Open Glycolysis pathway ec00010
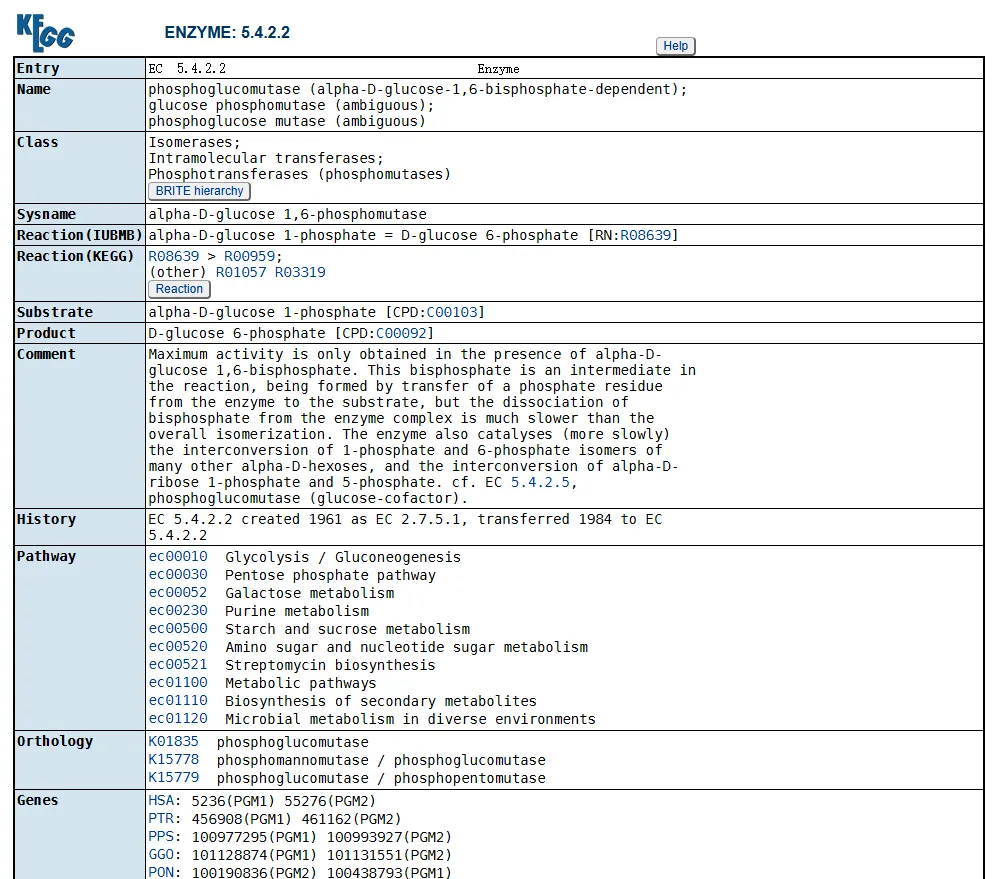Viewport: 1007px width, 879px height. (178, 557)
